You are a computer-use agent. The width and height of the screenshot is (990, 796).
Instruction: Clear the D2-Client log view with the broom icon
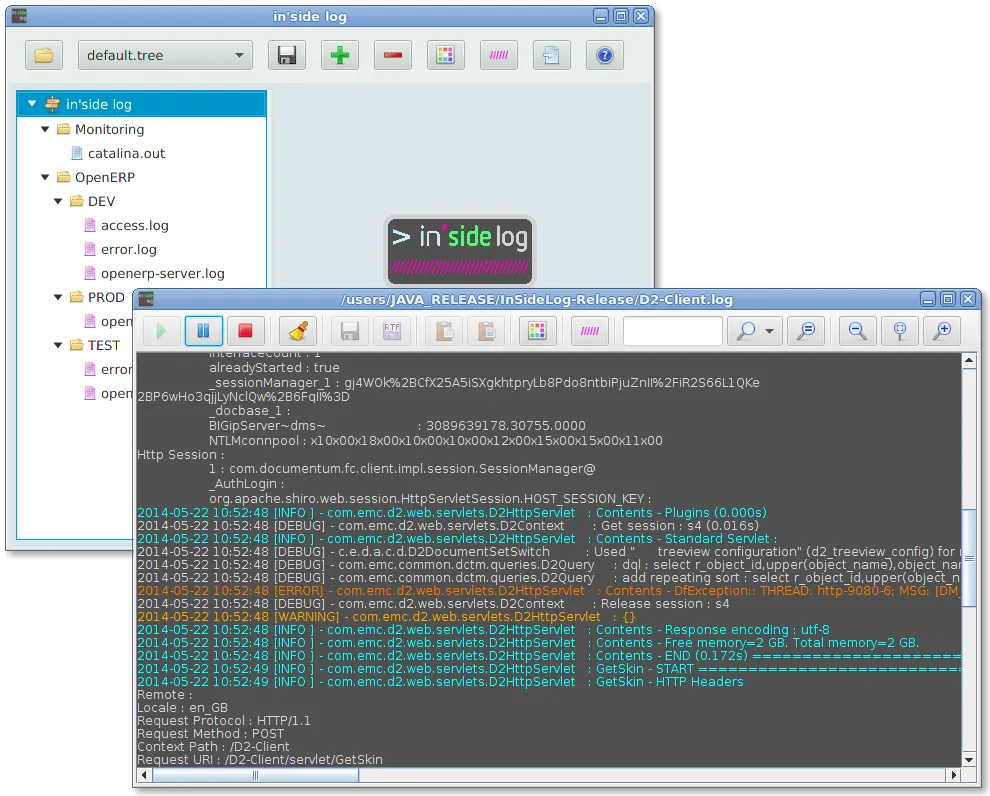coord(296,330)
